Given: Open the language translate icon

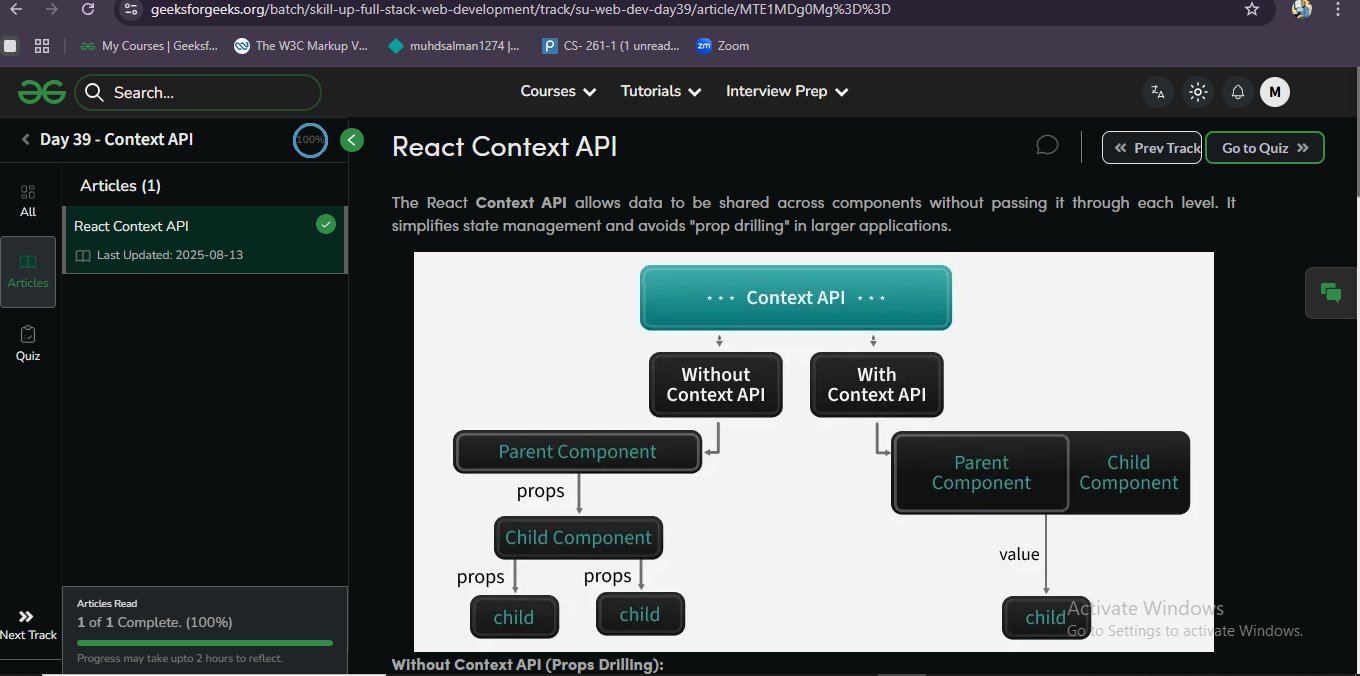Looking at the screenshot, I should point(1158,92).
